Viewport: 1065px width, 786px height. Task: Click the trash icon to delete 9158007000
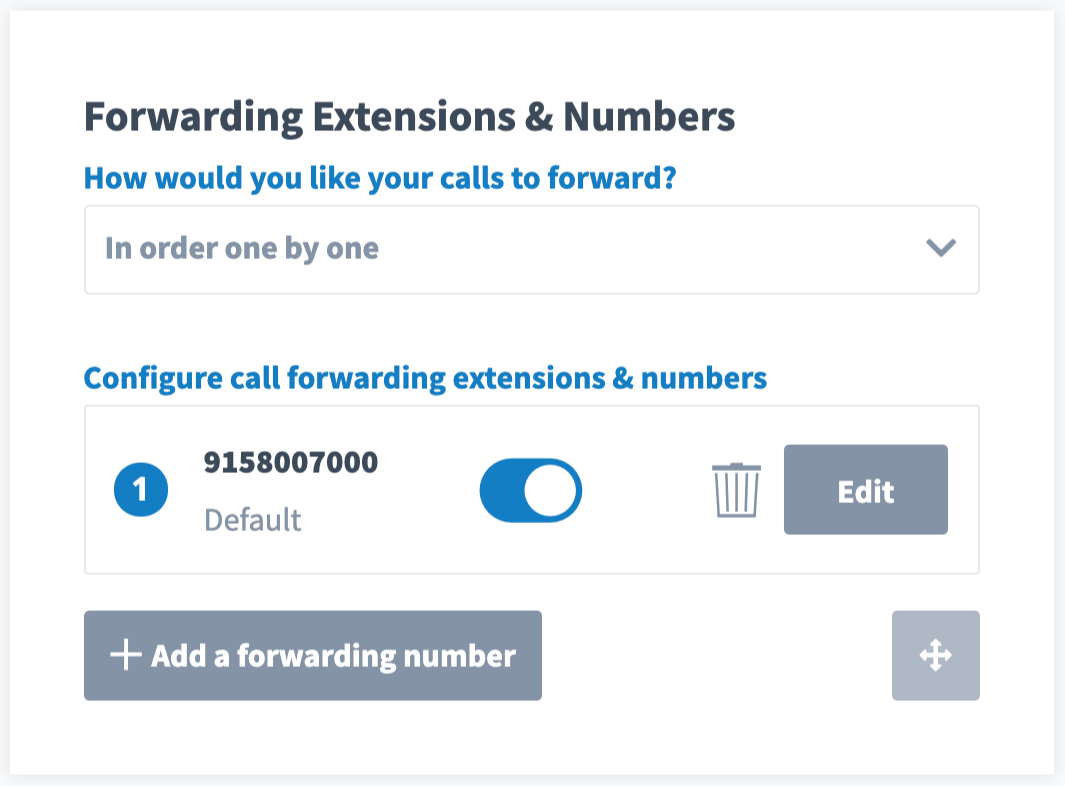tap(735, 490)
